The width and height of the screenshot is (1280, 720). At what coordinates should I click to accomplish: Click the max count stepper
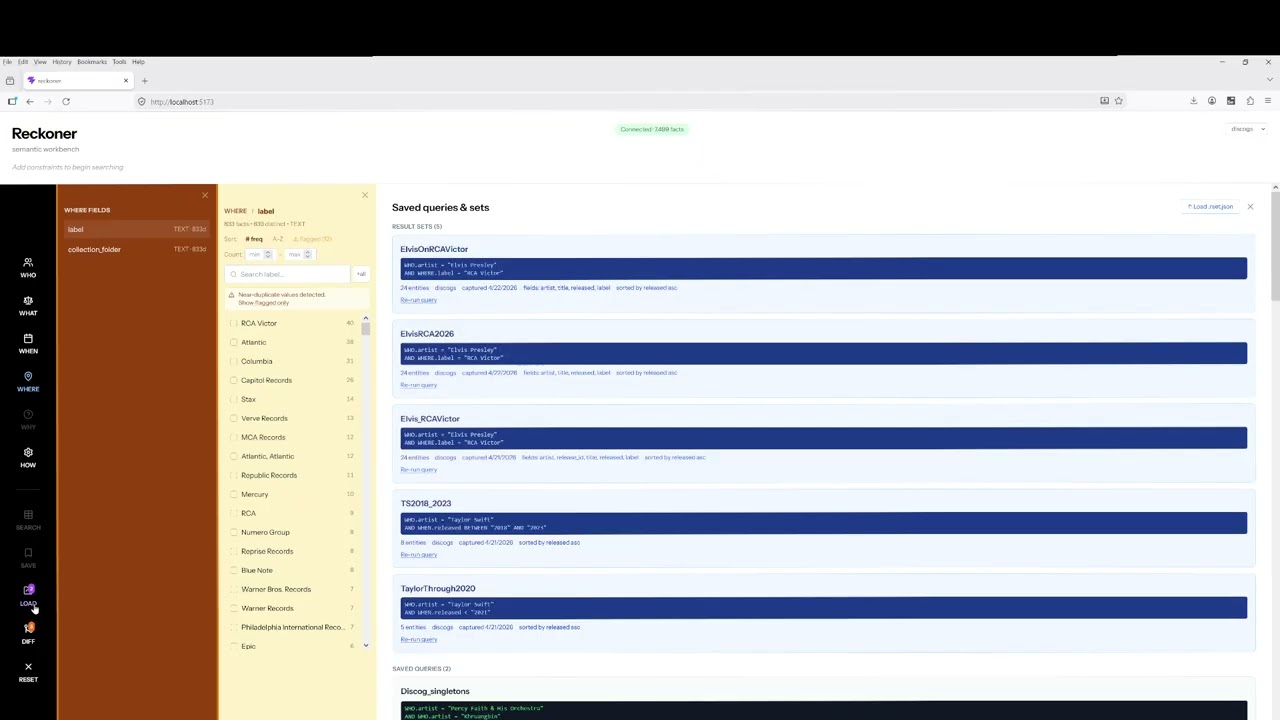pyautogui.click(x=308, y=254)
